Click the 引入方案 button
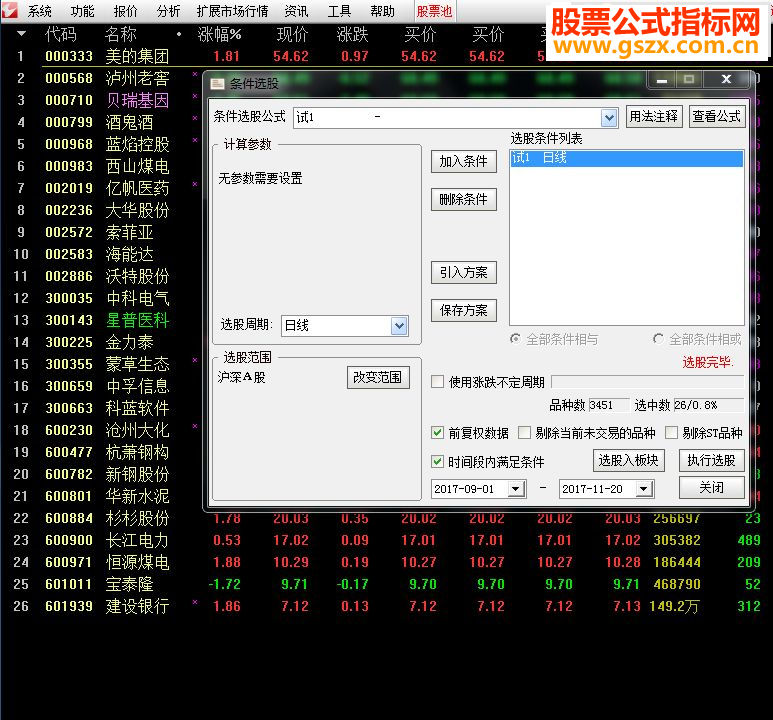This screenshot has height=720, width=773. (463, 272)
